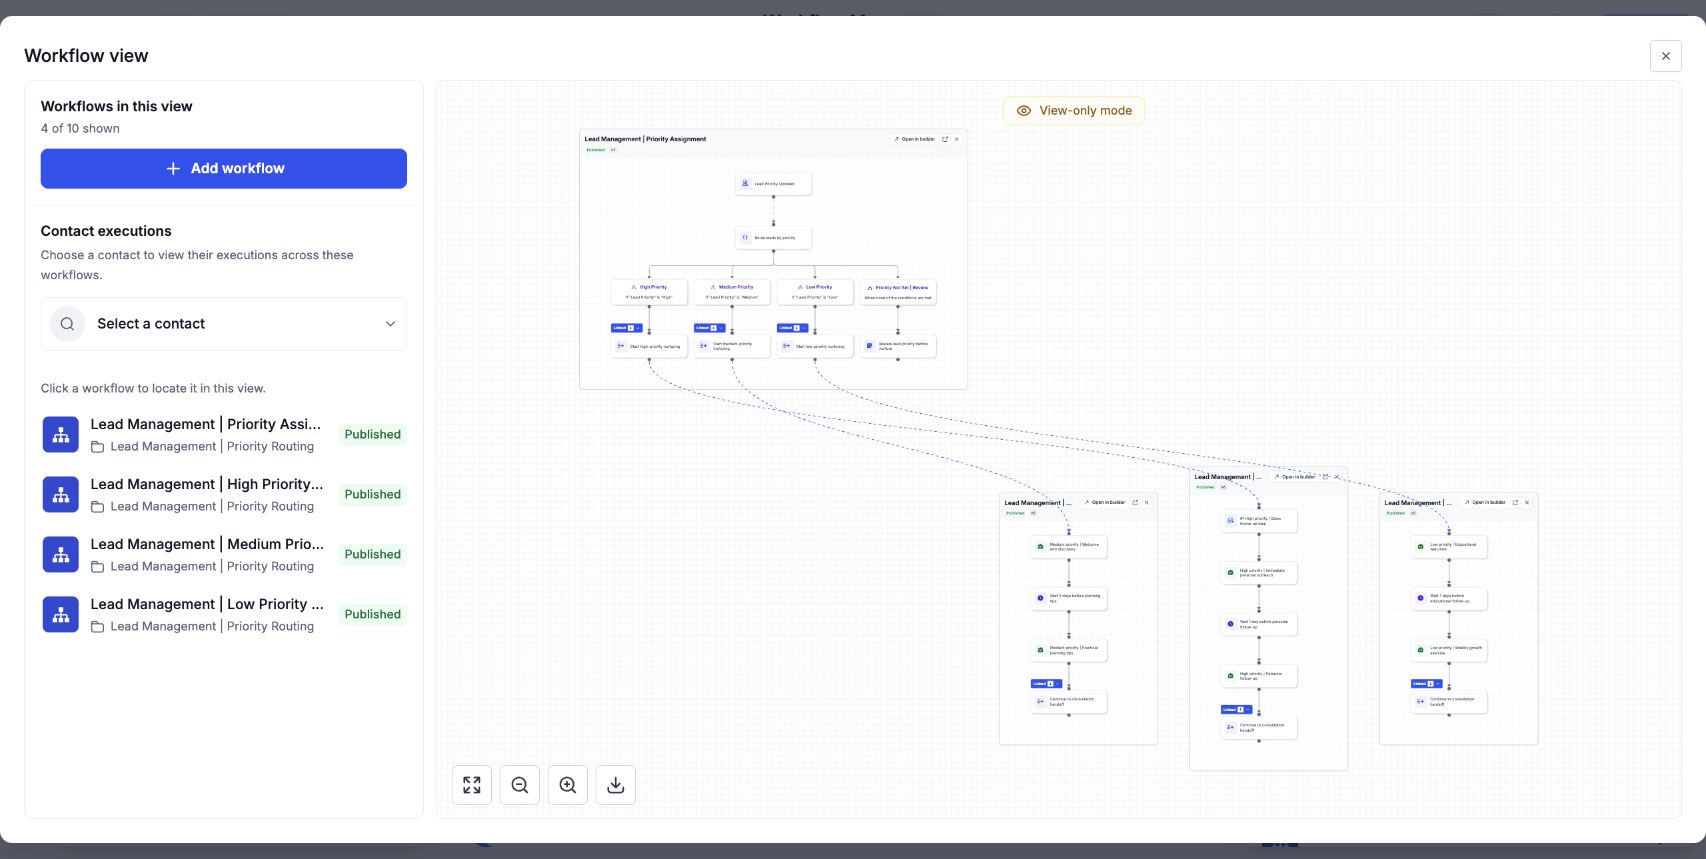Remove the Priority Assignment card from canvas
Screen dimensions: 1706x859
click(957, 139)
